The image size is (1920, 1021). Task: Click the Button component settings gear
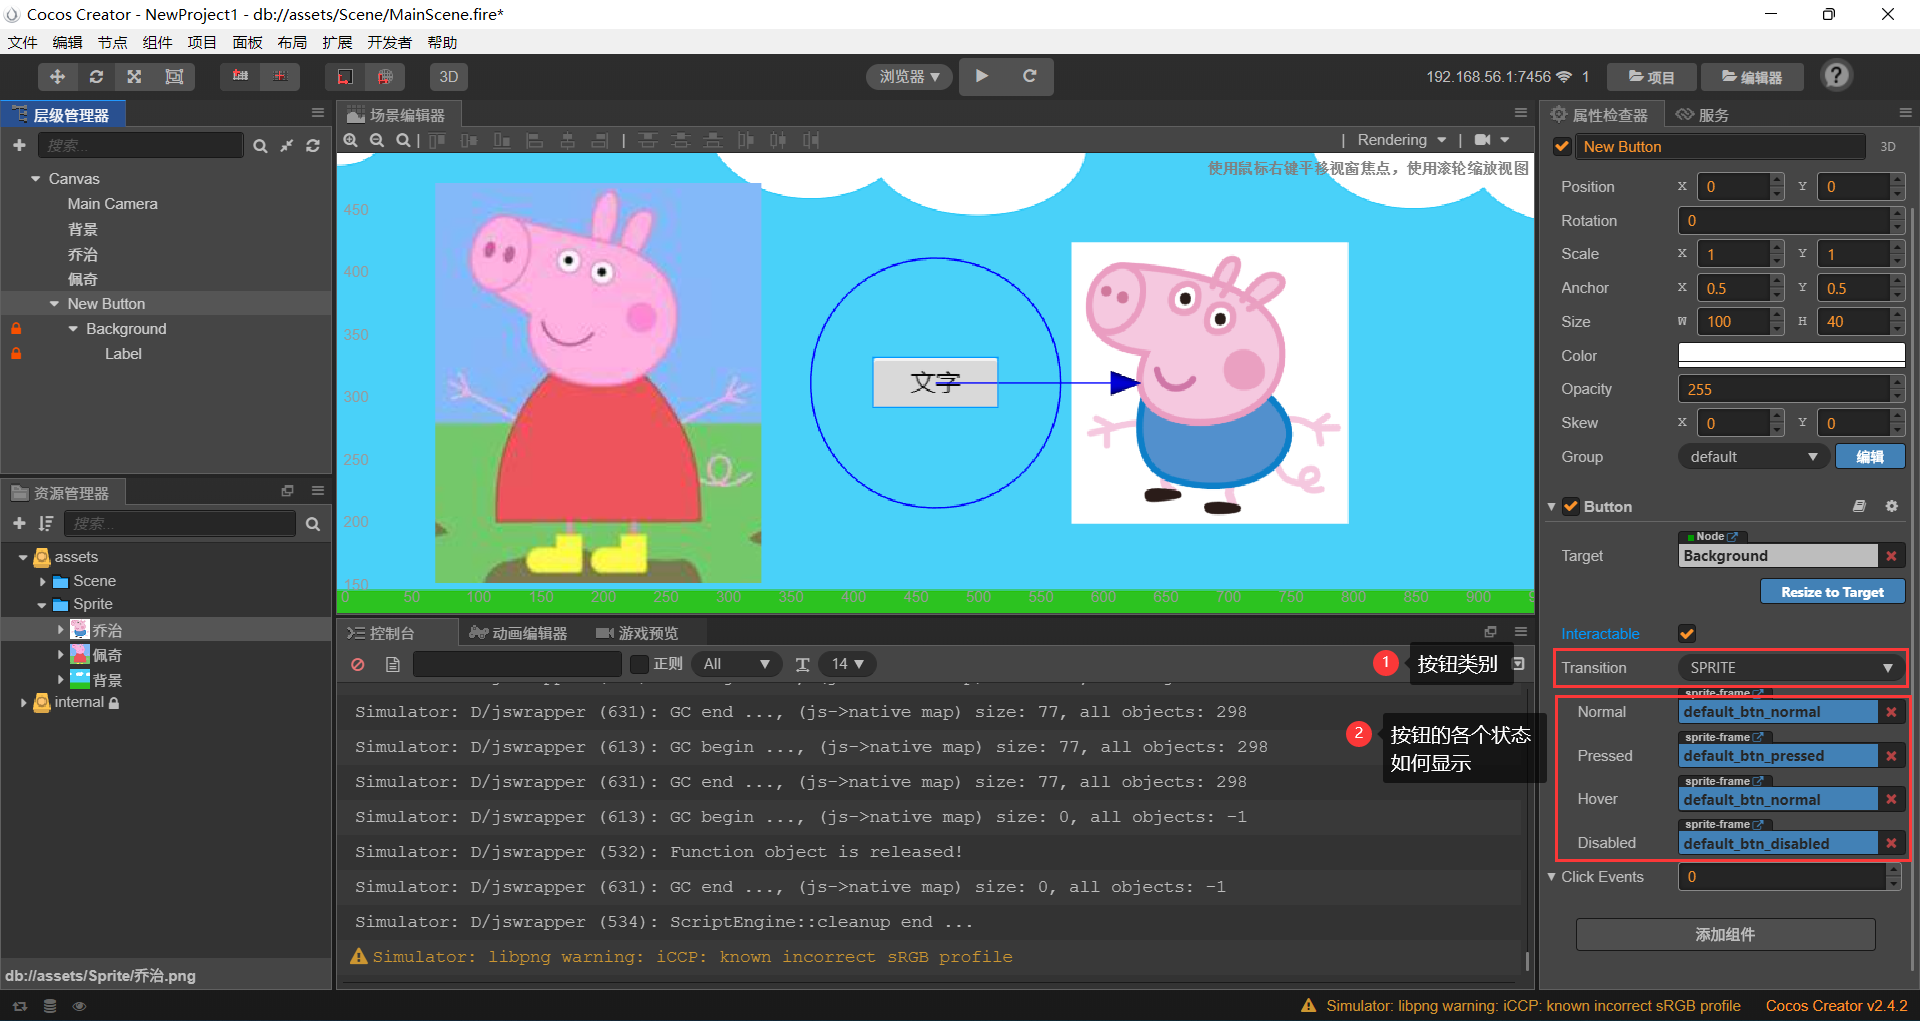tap(1891, 507)
